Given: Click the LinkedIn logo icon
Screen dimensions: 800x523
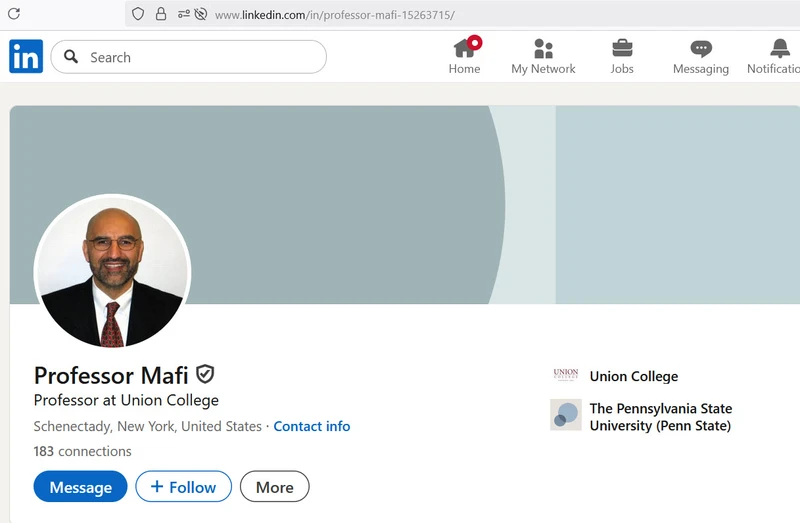Looking at the screenshot, I should 26,57.
